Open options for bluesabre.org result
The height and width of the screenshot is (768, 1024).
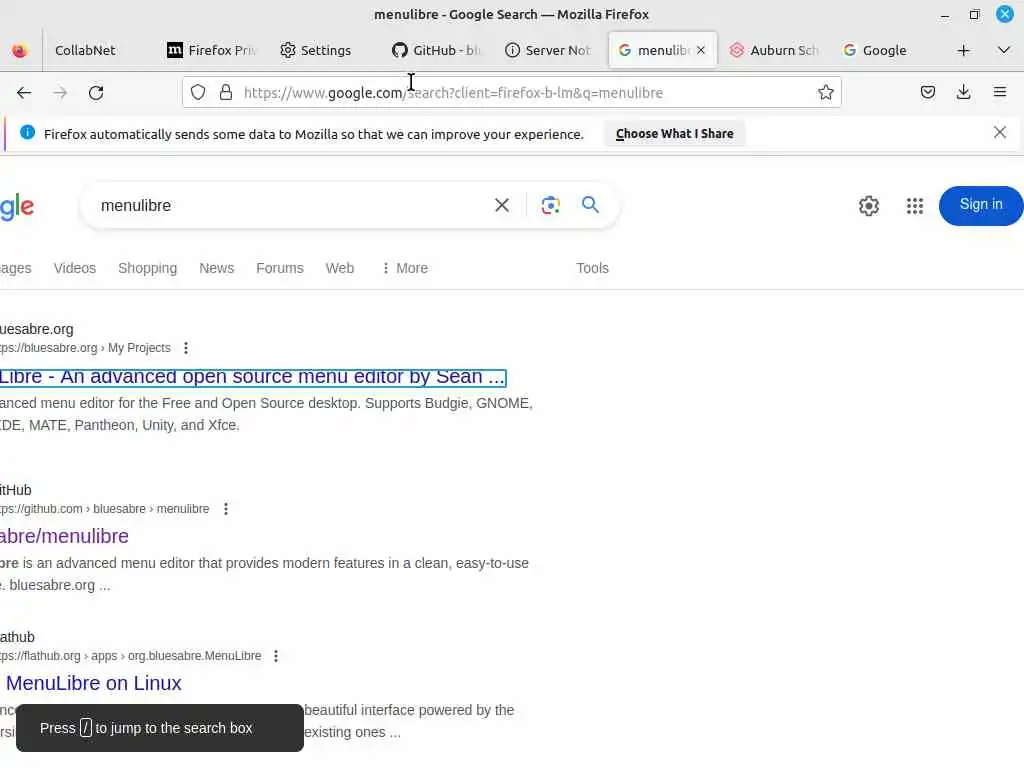(x=186, y=348)
